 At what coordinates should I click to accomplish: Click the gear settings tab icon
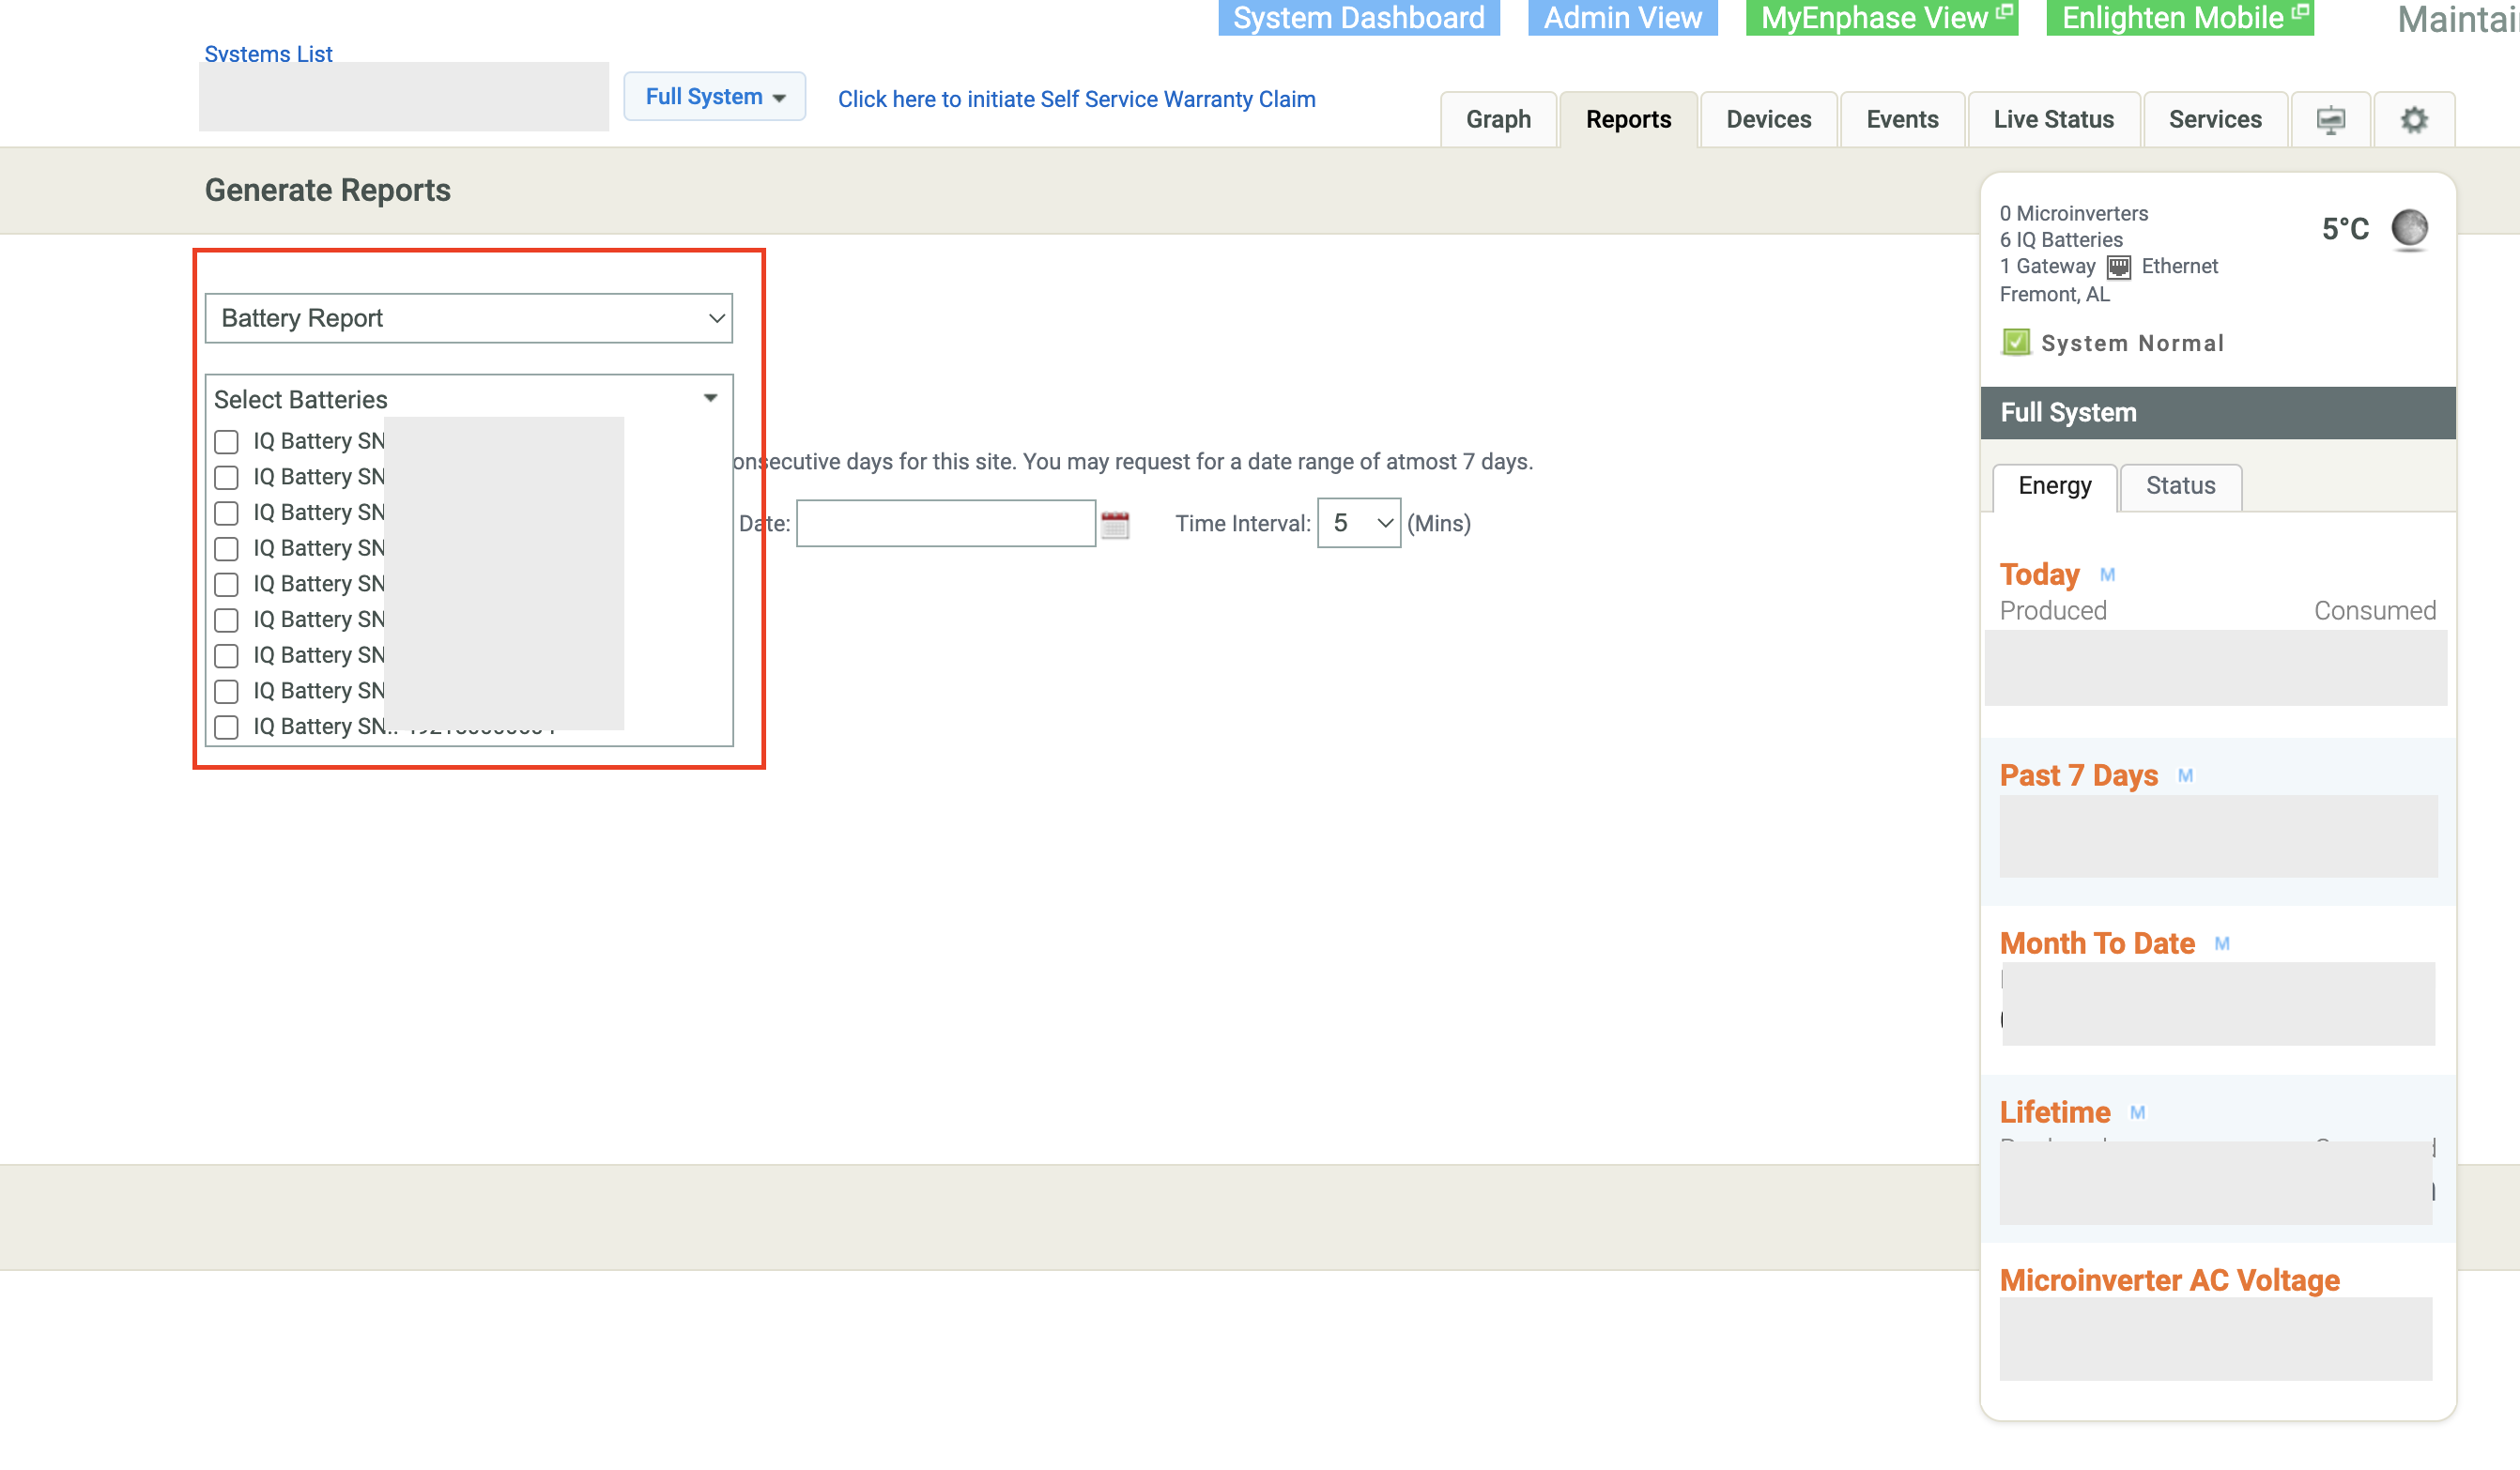pyautogui.click(x=2413, y=120)
